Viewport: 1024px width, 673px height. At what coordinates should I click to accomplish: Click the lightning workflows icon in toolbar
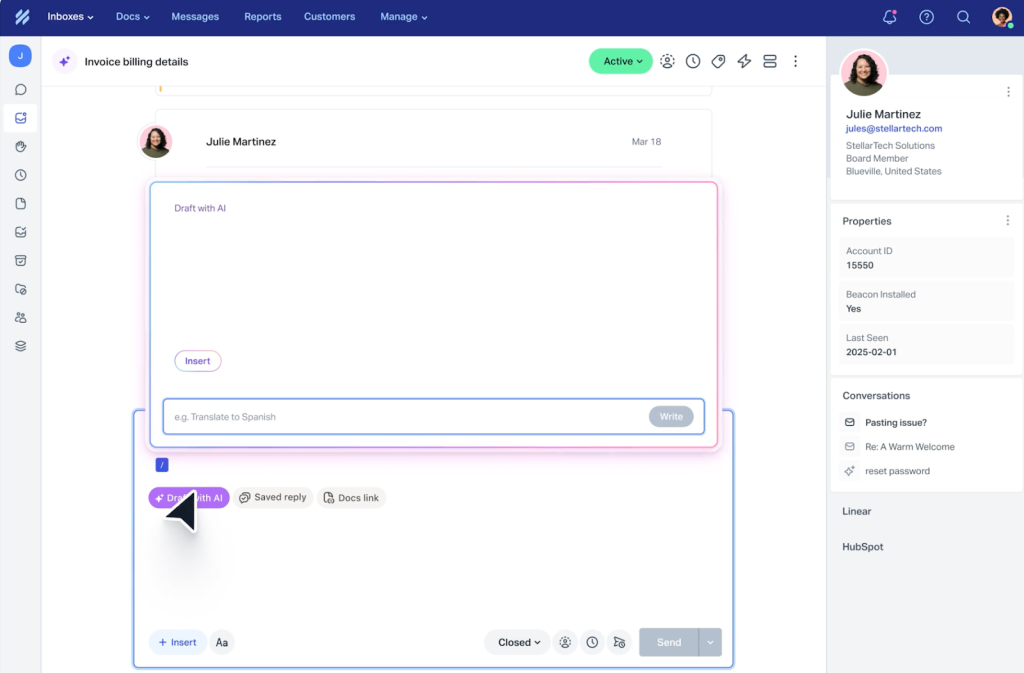coord(744,61)
